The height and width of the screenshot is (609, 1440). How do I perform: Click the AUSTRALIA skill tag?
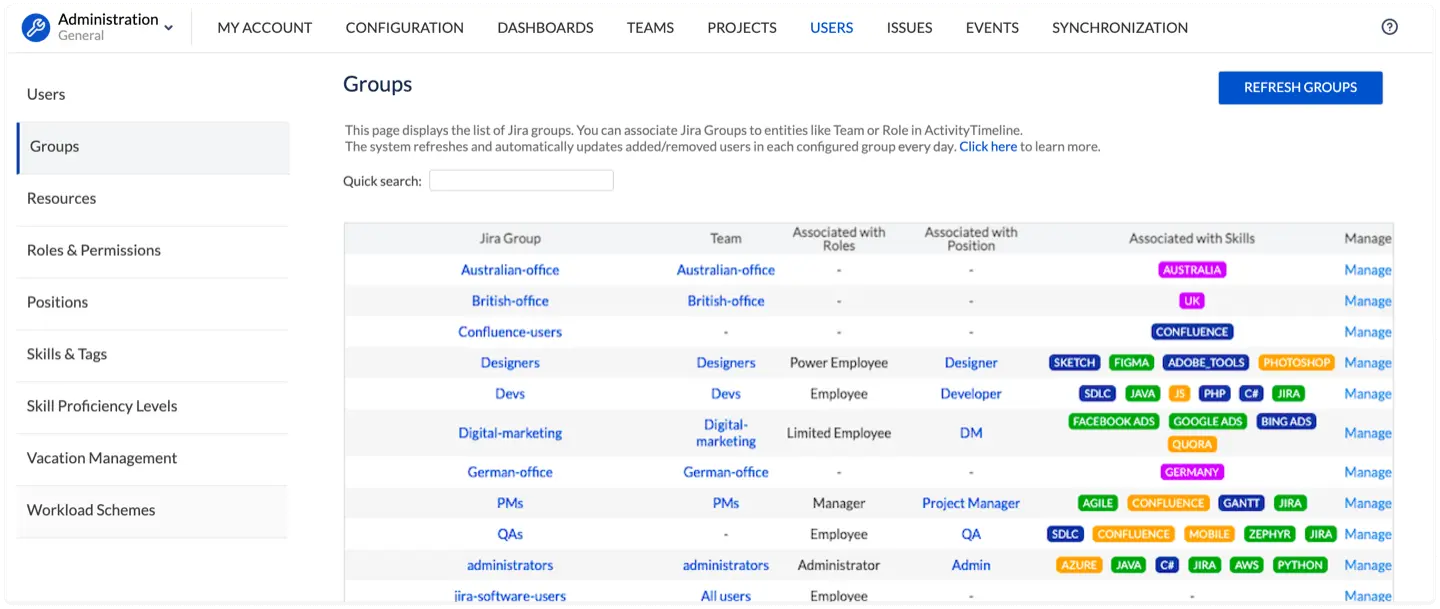[x=1192, y=270]
